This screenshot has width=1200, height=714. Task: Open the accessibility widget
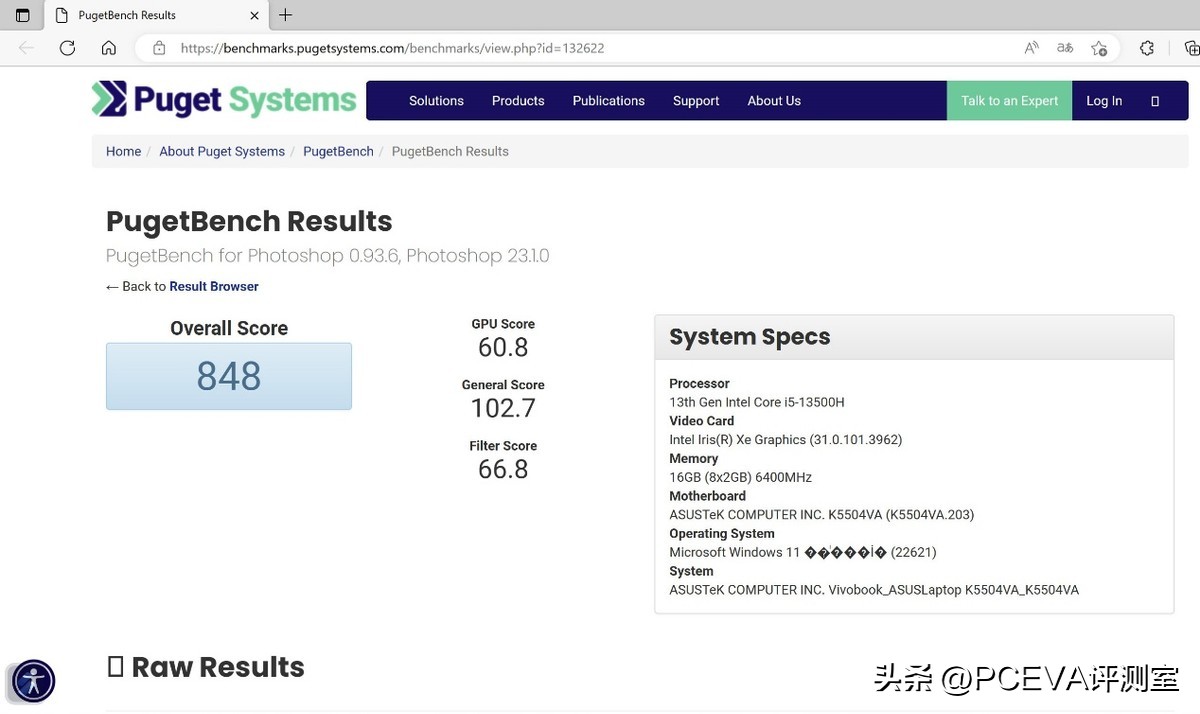tap(32, 681)
